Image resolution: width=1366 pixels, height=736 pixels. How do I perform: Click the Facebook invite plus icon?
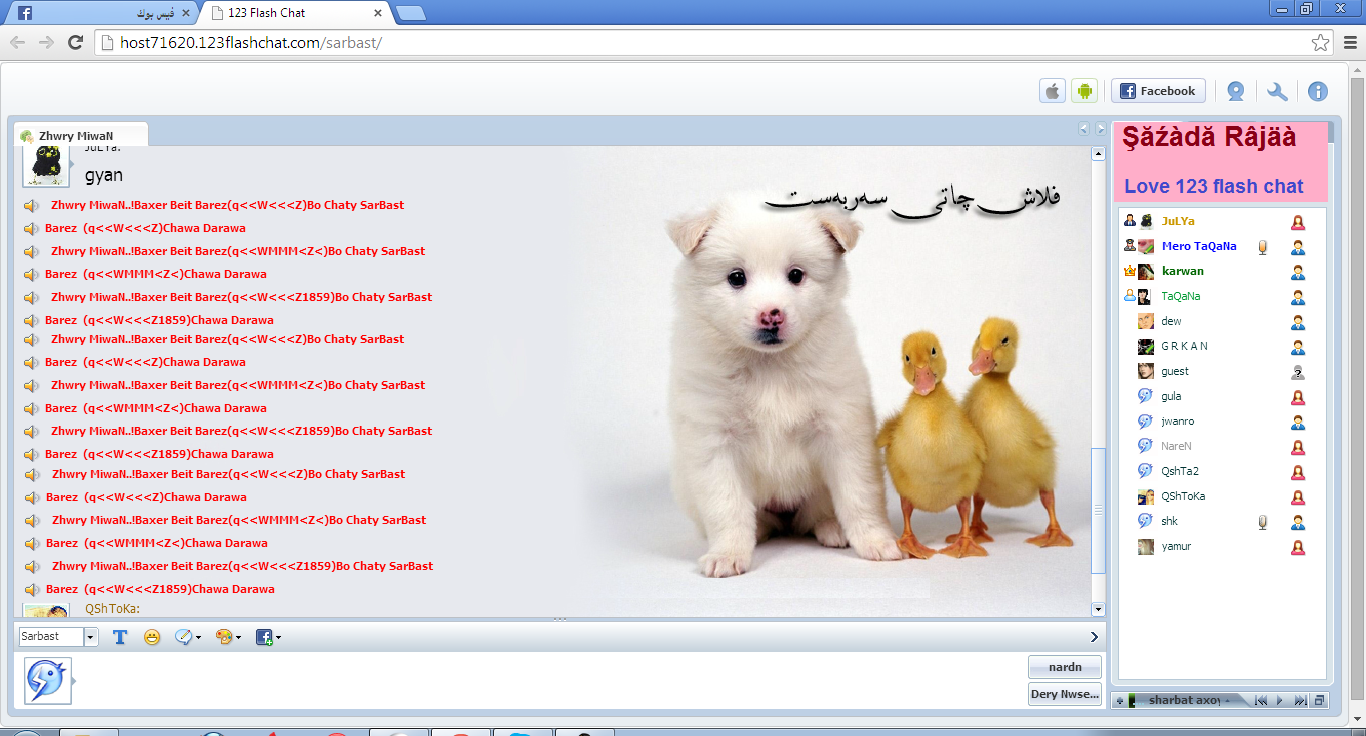pyautogui.click(x=265, y=637)
